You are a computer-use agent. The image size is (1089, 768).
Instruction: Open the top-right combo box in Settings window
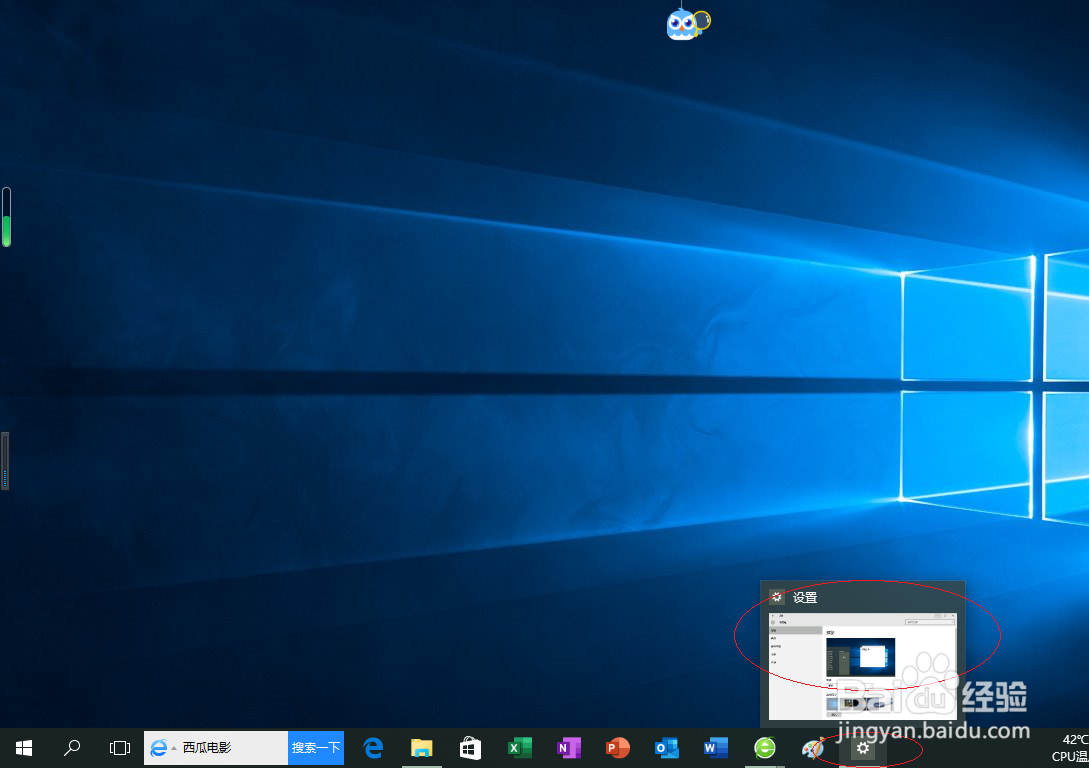[930, 621]
